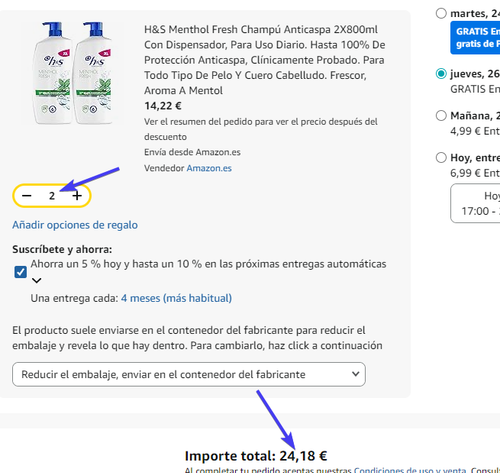Click the quantity value 2 field

(x=52, y=196)
